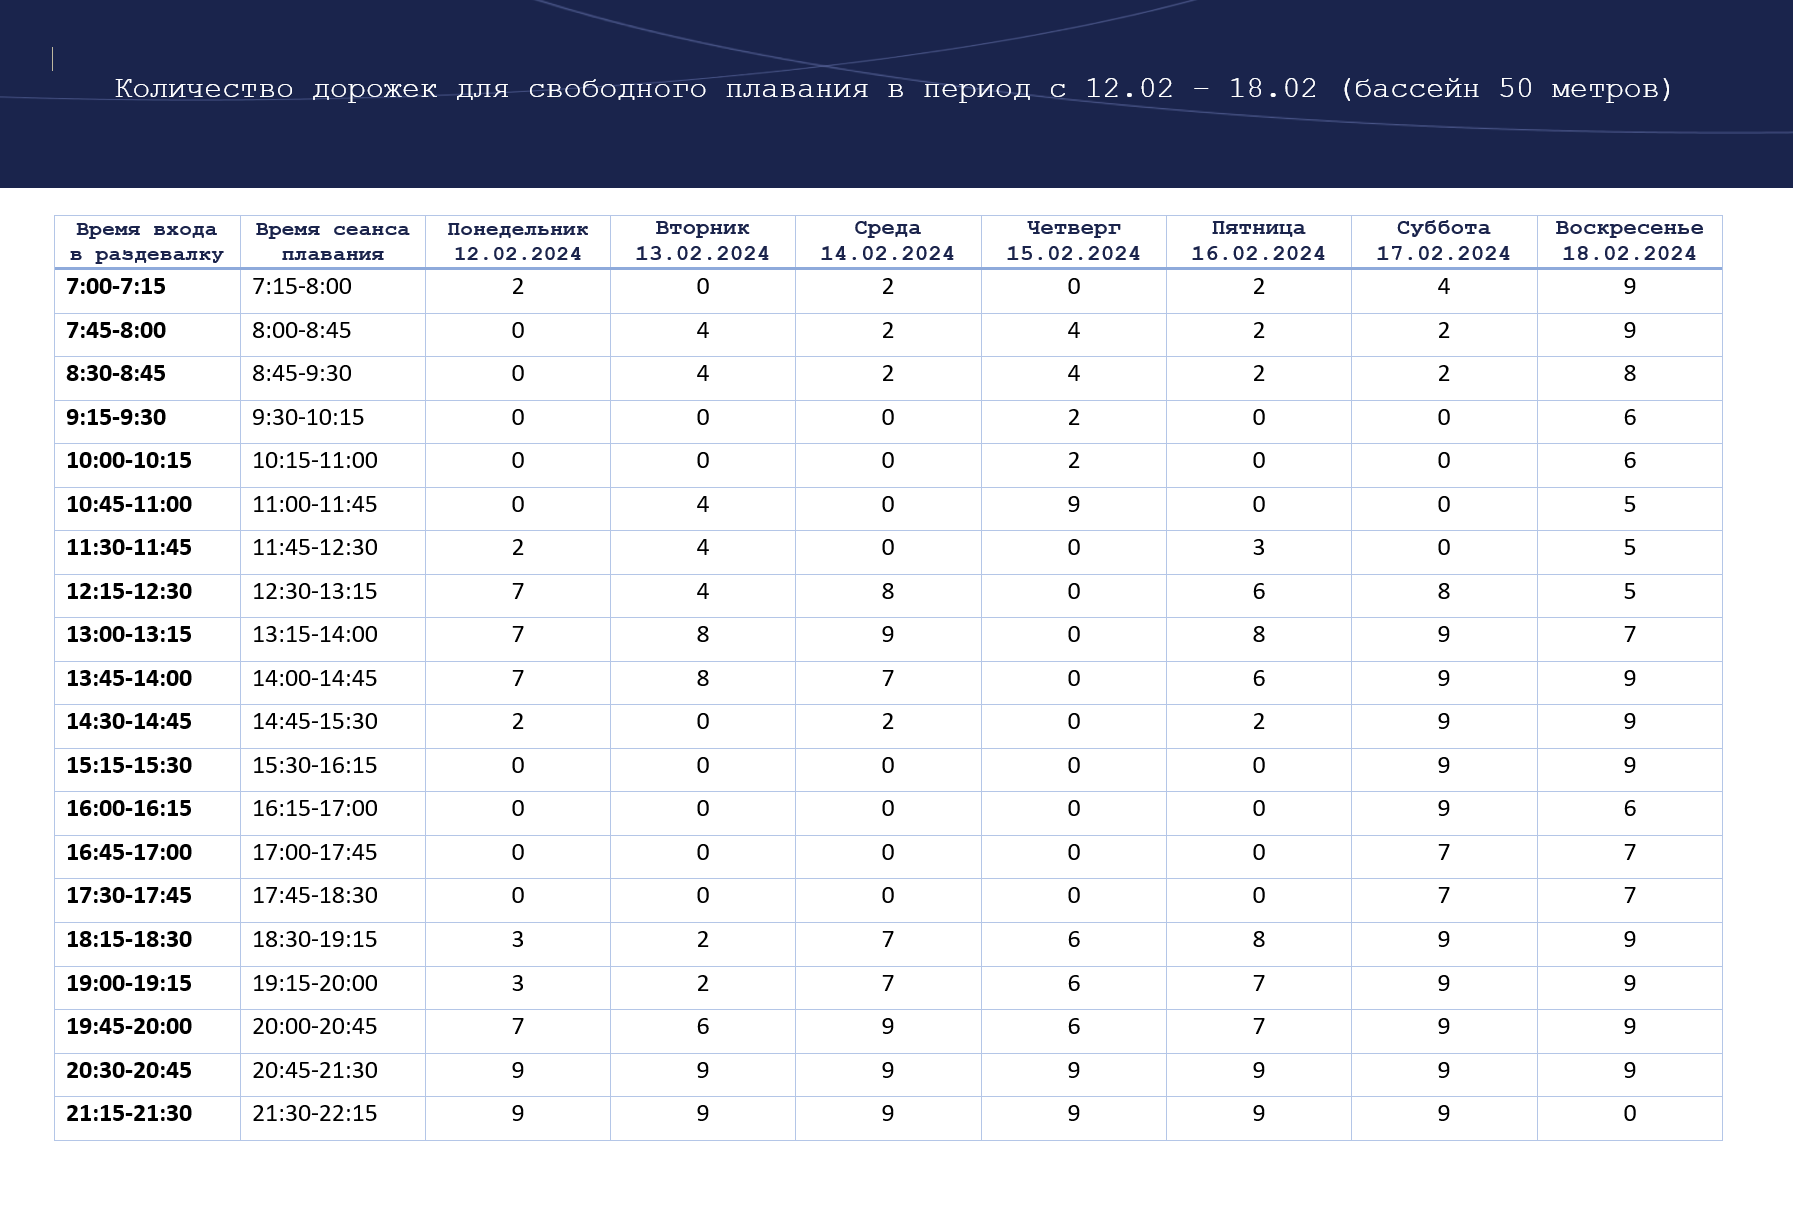Click swim session '18:30-19:15'
The height and width of the screenshot is (1228, 1793).
[315, 940]
